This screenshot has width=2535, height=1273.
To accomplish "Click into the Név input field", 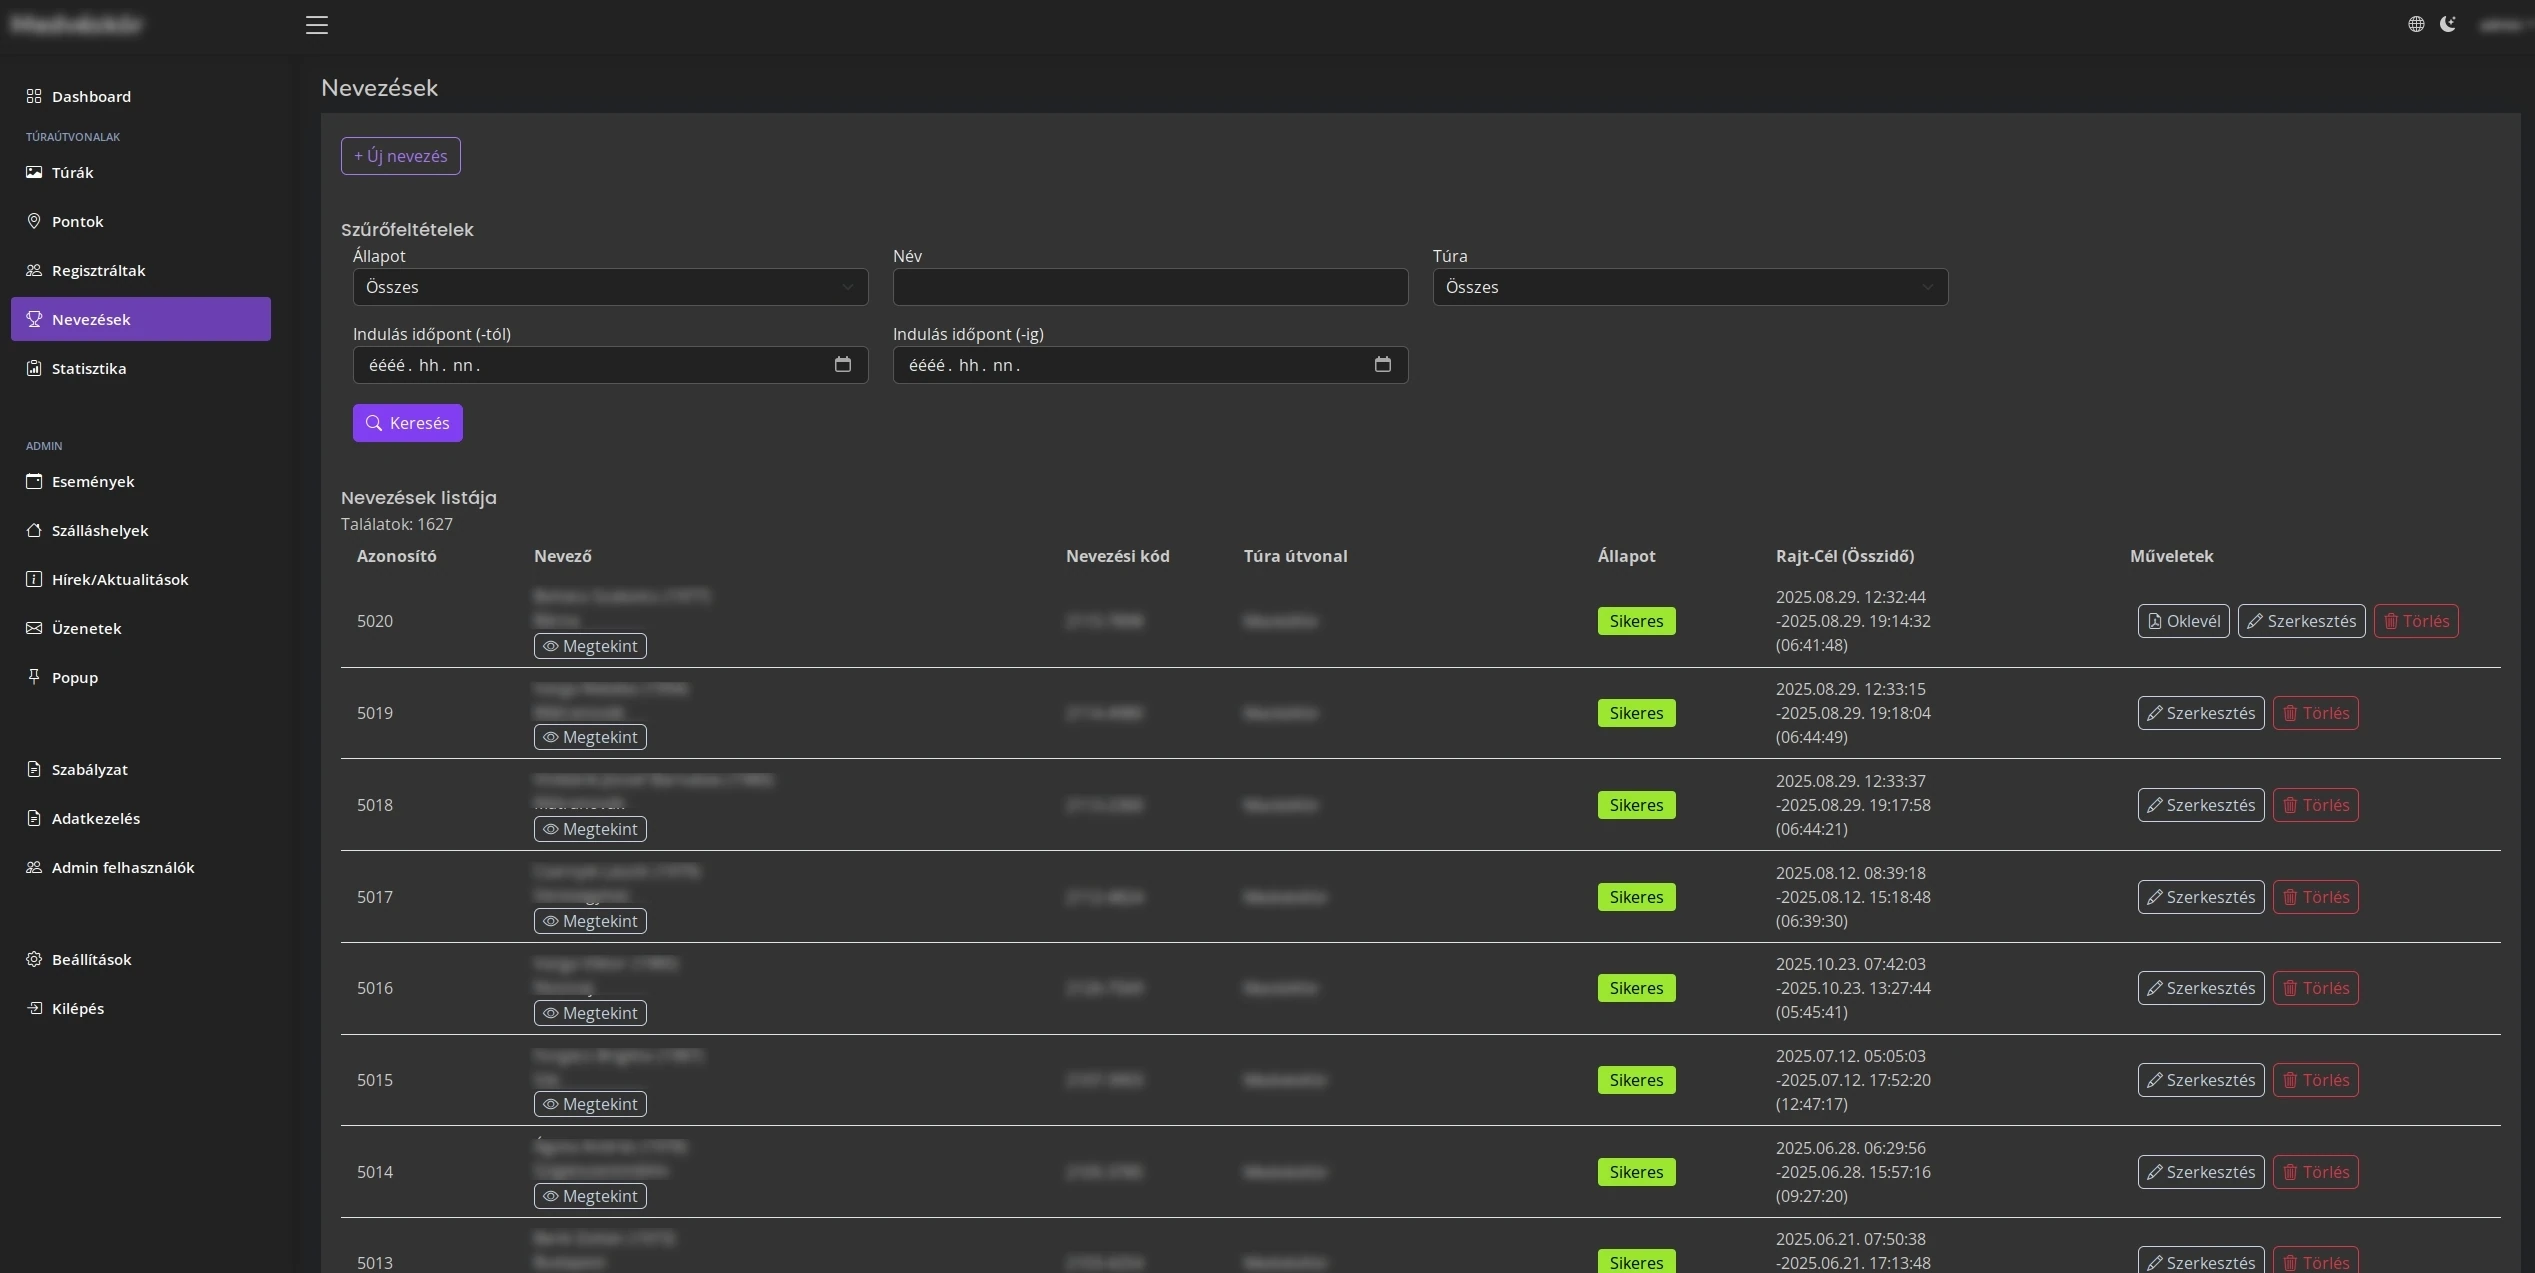I will coord(1150,287).
